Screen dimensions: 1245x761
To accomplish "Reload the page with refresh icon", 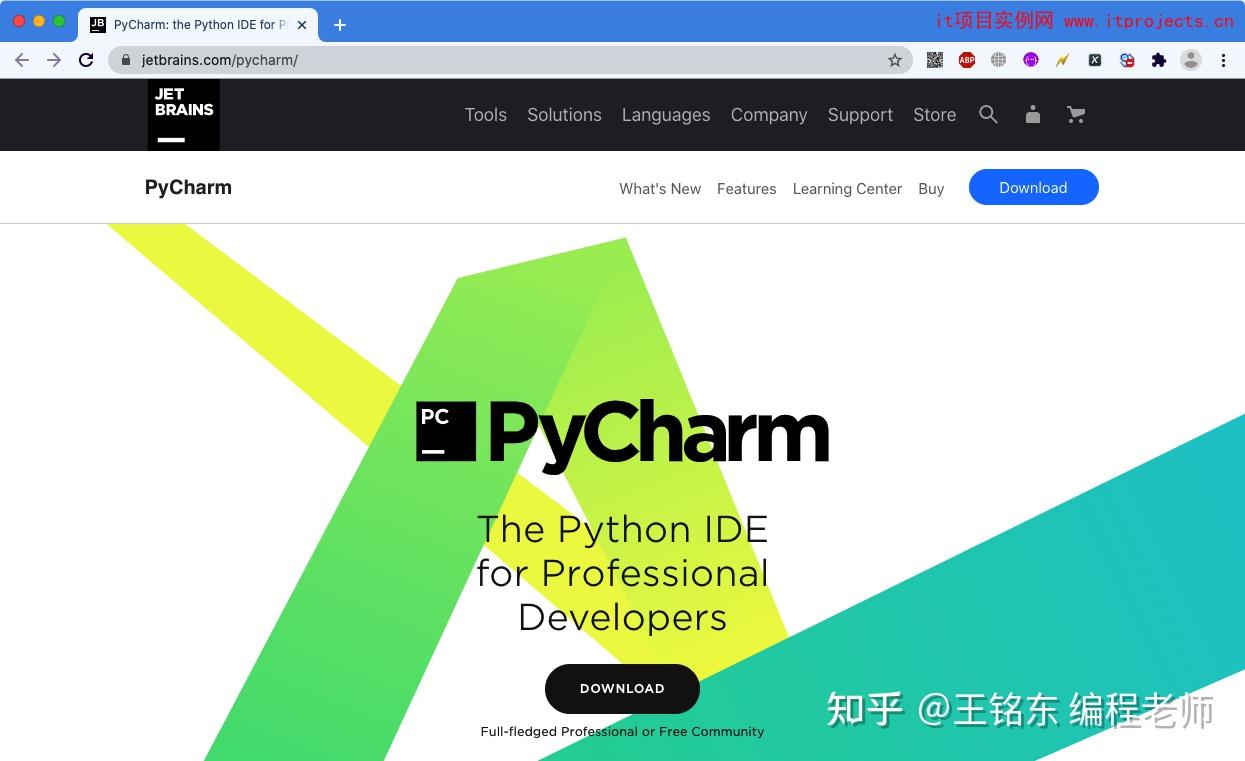I will pos(86,60).
